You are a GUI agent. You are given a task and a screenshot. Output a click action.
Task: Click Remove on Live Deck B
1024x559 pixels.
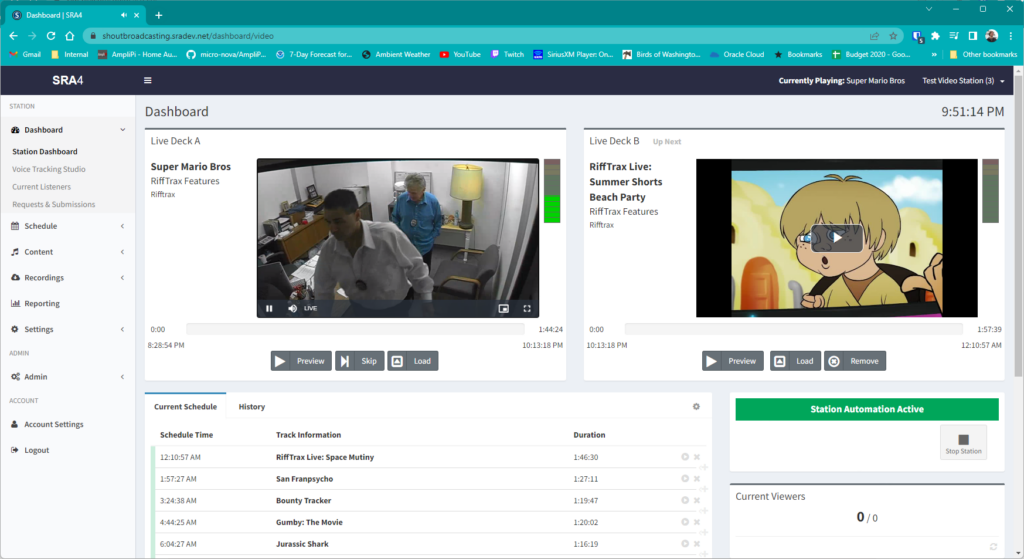(x=854, y=361)
